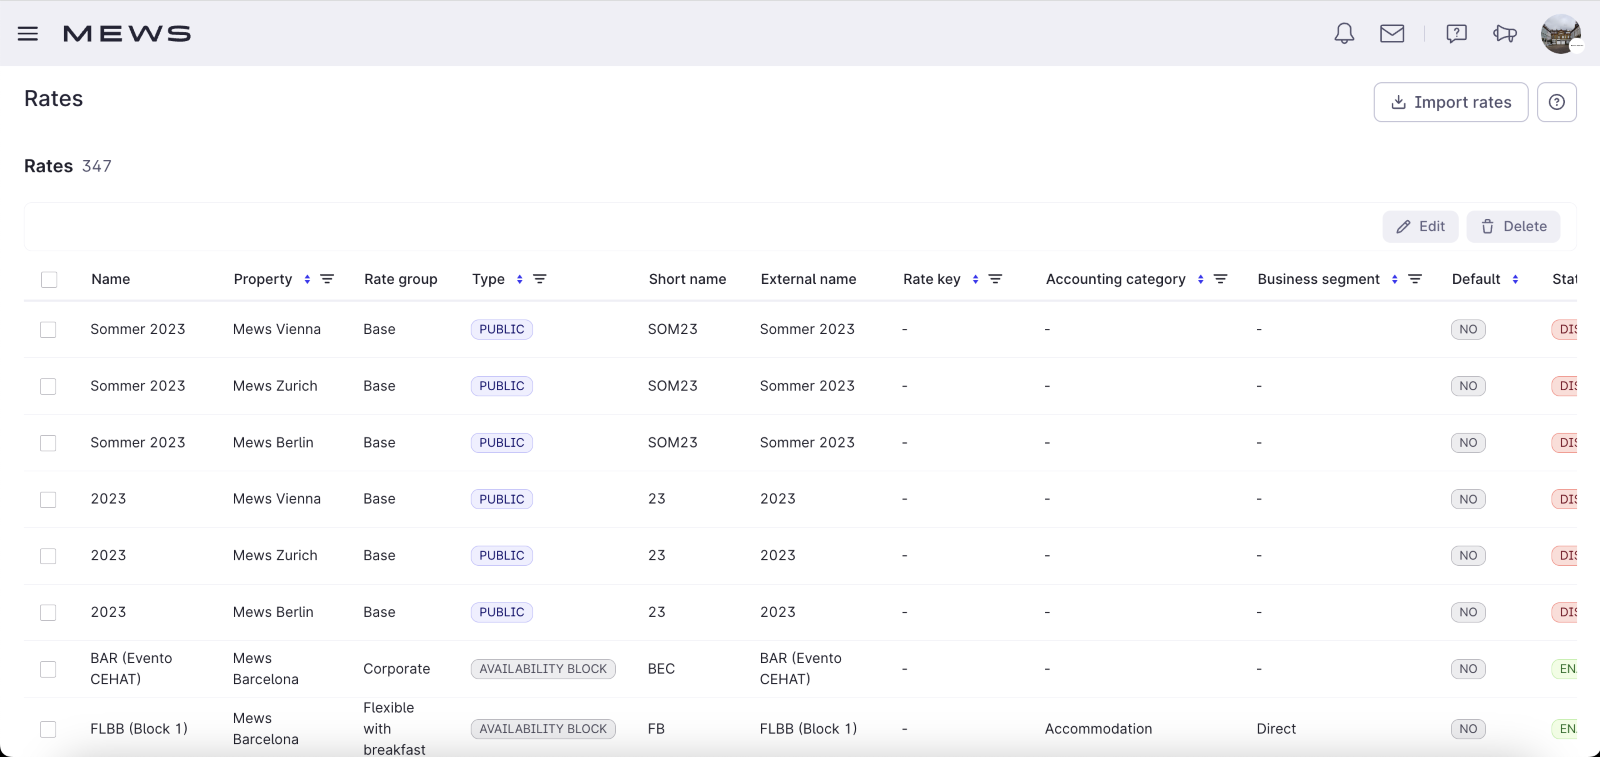
Task: Toggle the select-all checkbox in table header
Action: pos(49,280)
